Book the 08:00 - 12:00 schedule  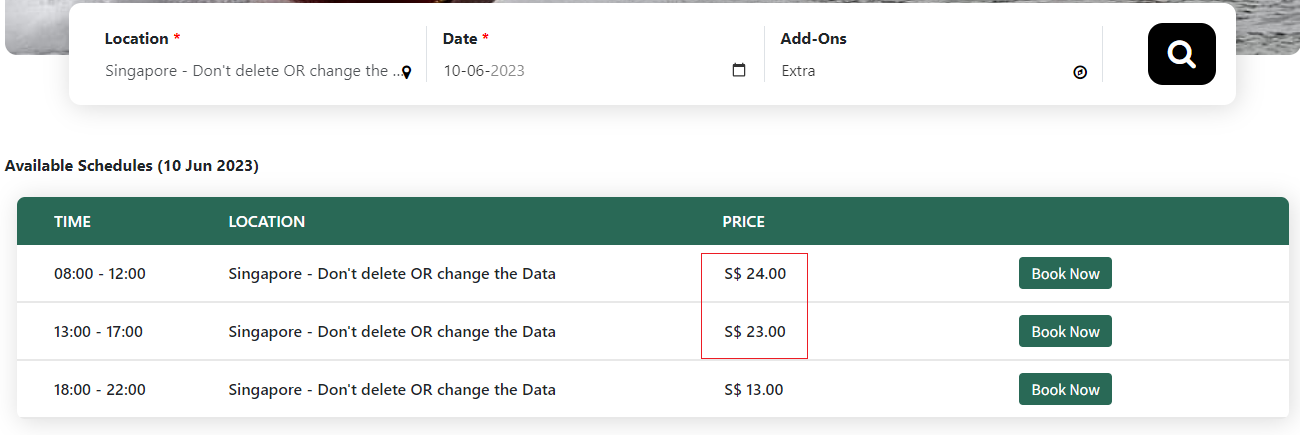tap(1065, 274)
